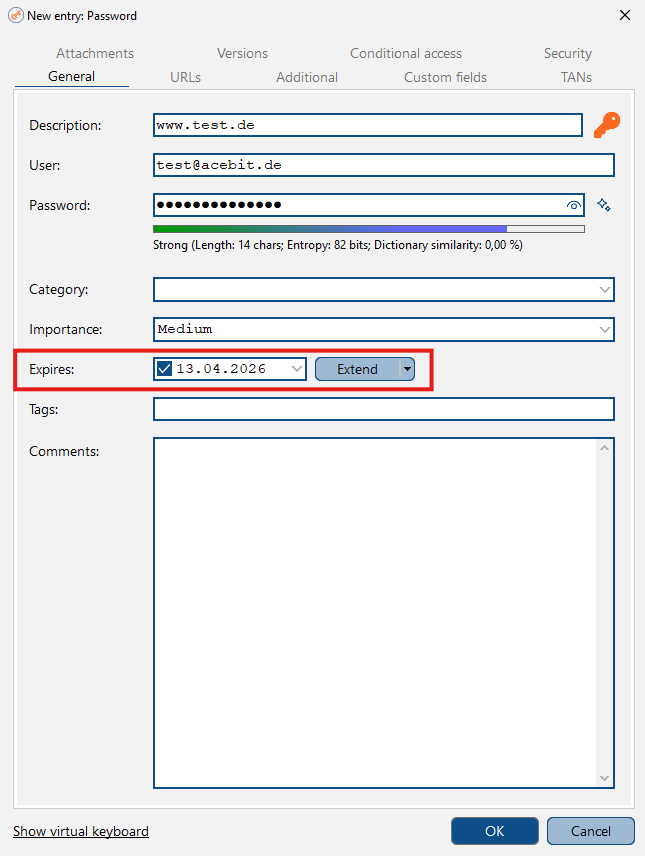This screenshot has width=645, height=856.
Task: Switch to the Attachments tab
Action: pyautogui.click(x=95, y=54)
